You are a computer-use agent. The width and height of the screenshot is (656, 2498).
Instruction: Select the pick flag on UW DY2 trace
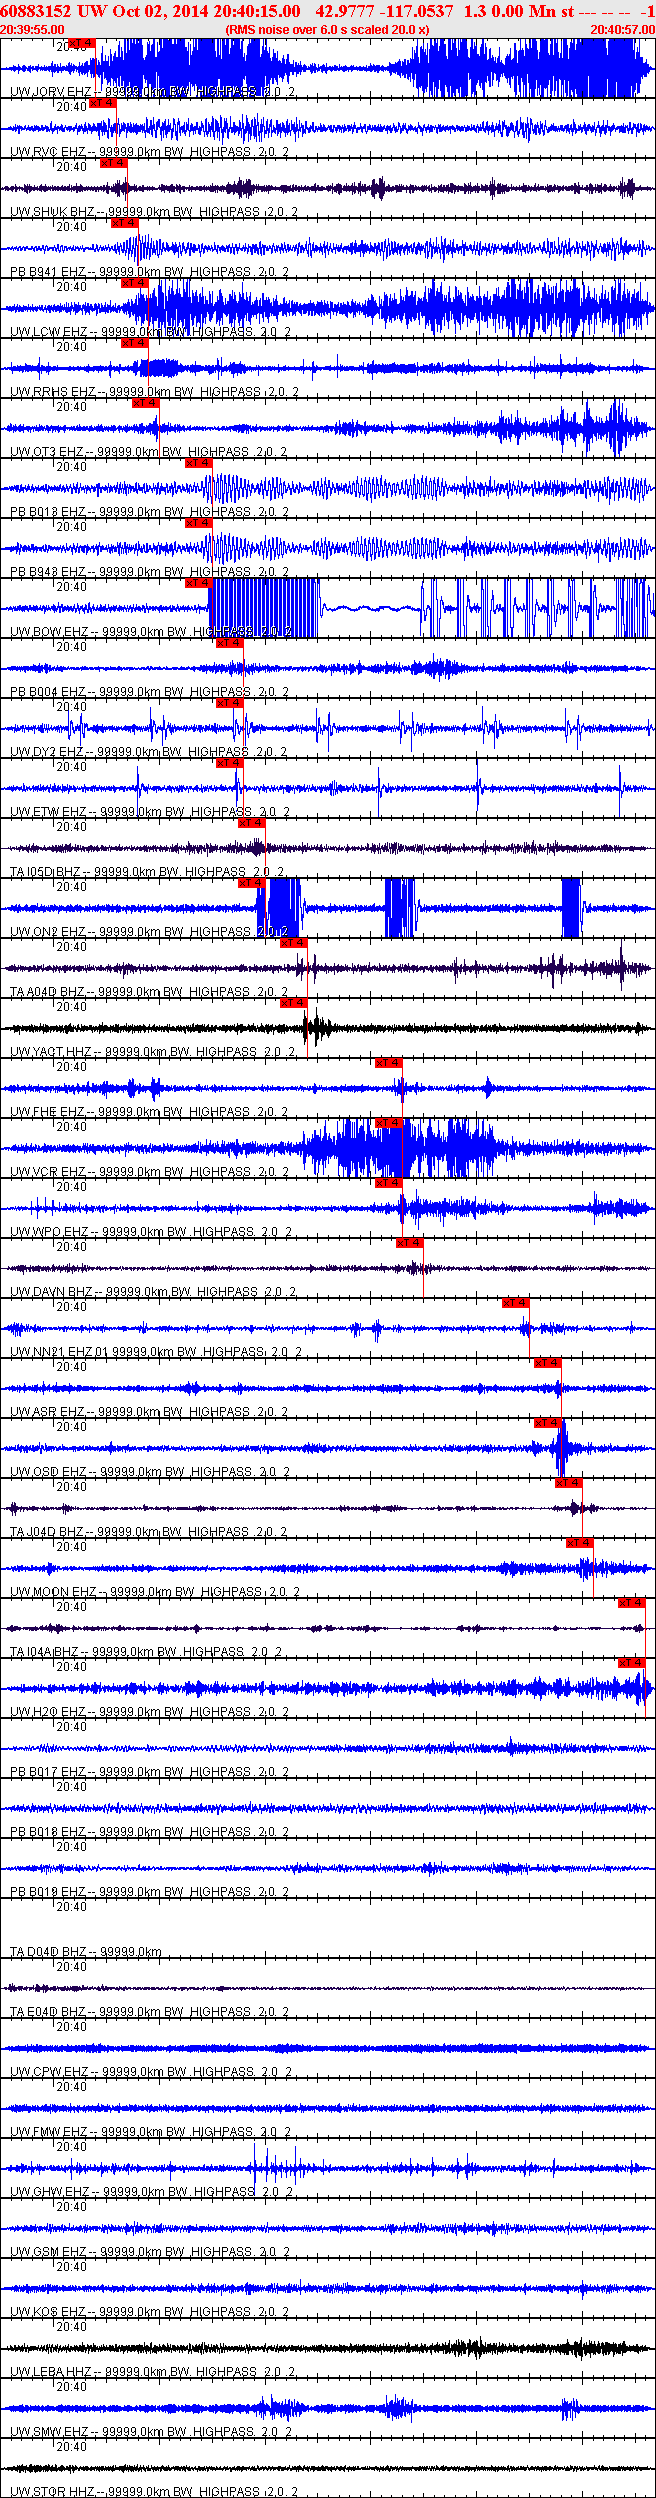pos(230,703)
